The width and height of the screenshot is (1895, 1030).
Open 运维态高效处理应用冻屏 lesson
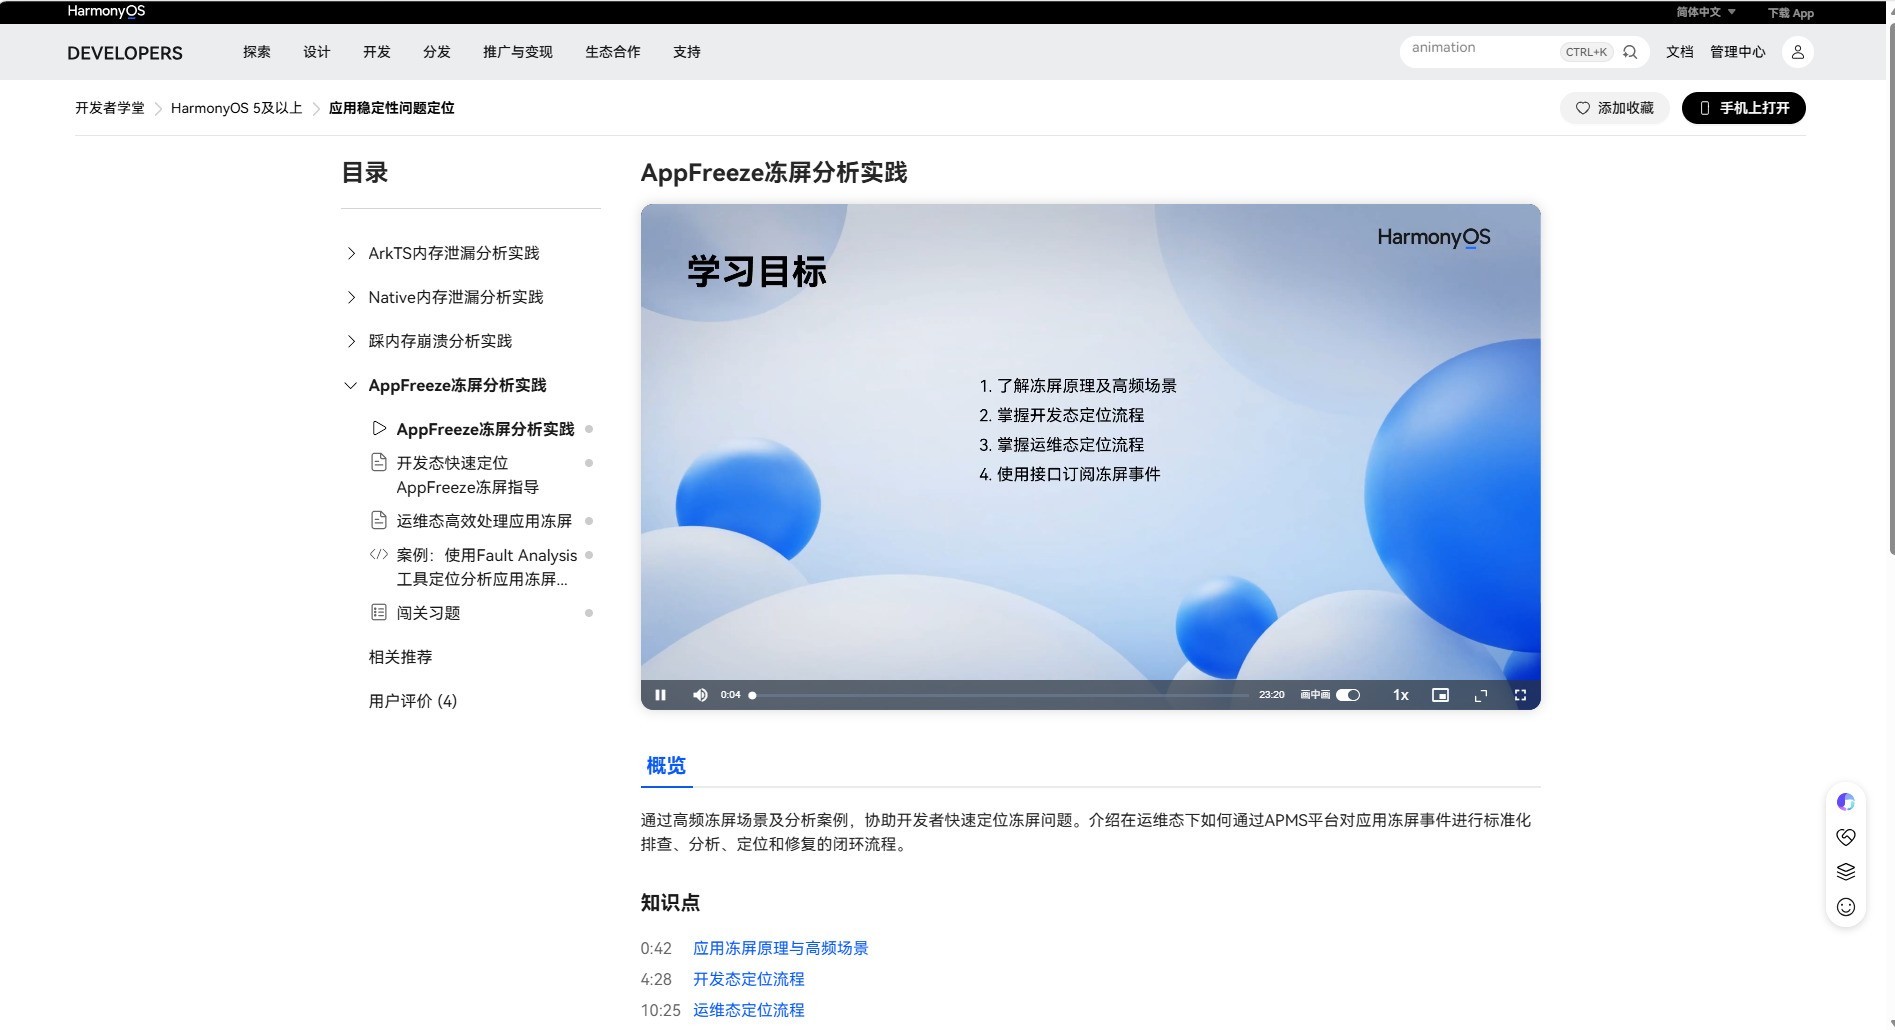point(484,521)
